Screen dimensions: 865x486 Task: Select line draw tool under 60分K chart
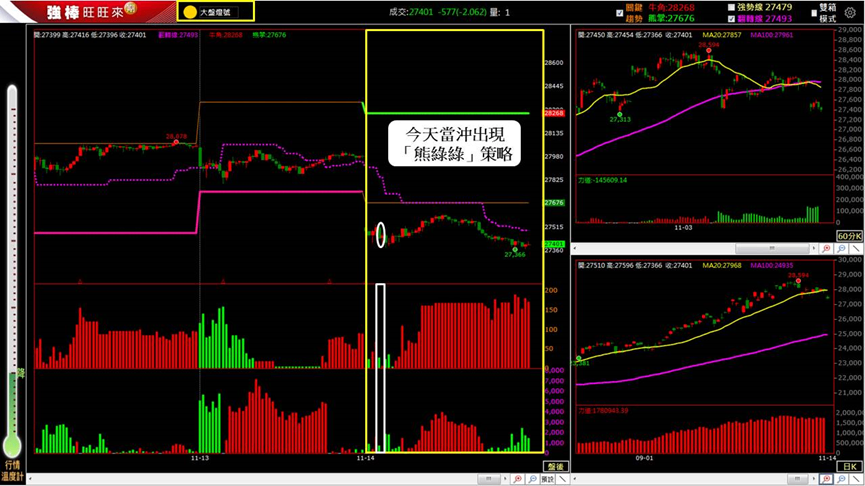[x=856, y=249]
